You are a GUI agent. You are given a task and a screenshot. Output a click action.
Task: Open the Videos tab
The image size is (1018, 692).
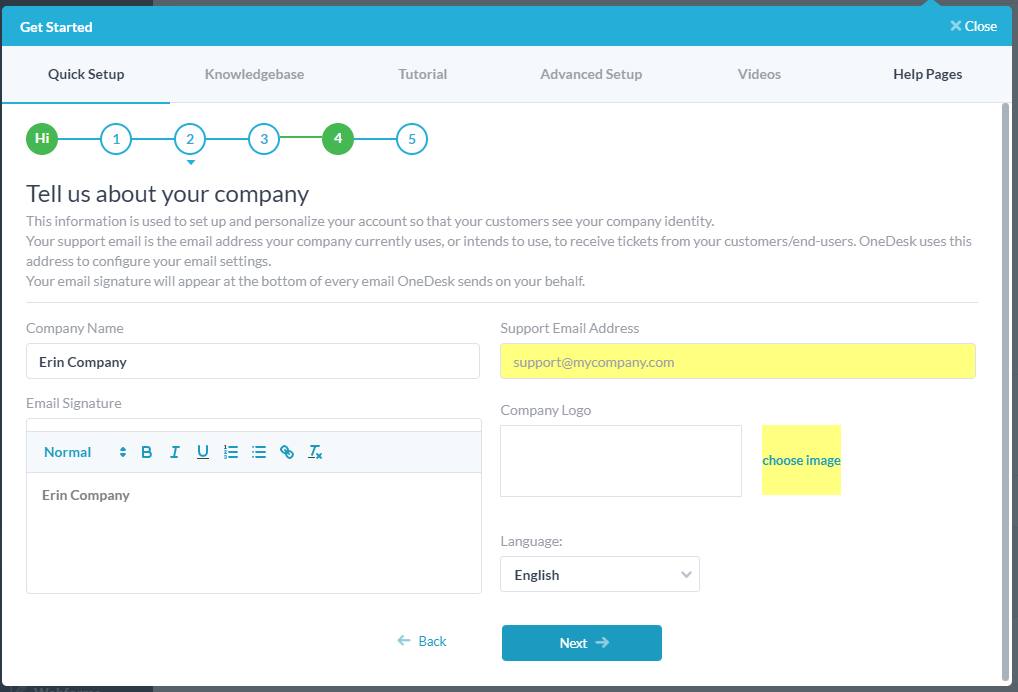click(x=759, y=74)
